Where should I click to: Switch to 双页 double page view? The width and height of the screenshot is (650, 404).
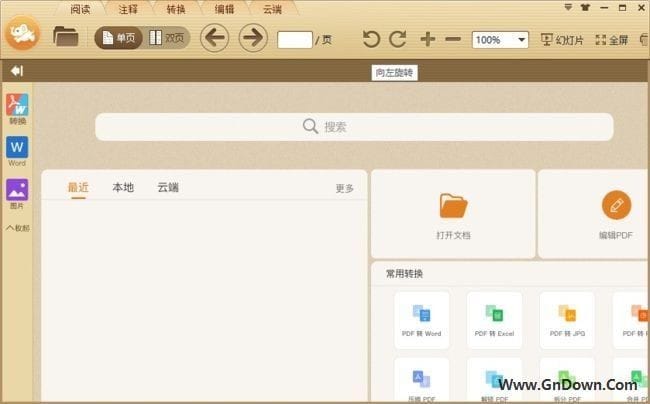coord(168,39)
